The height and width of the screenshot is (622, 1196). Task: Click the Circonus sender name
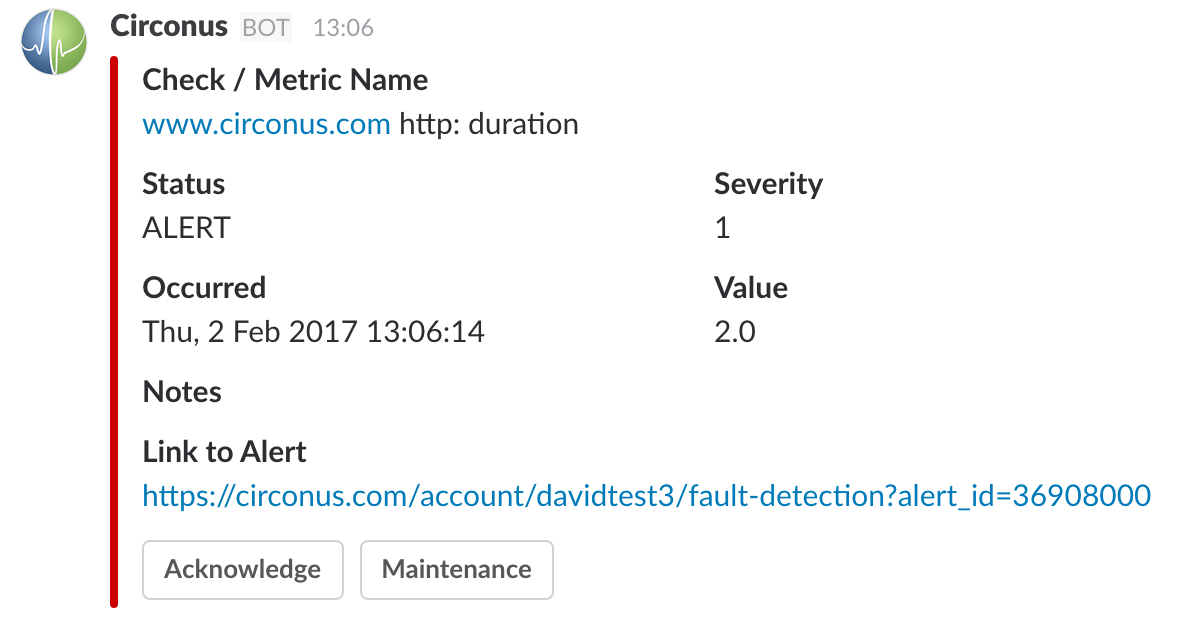169,26
